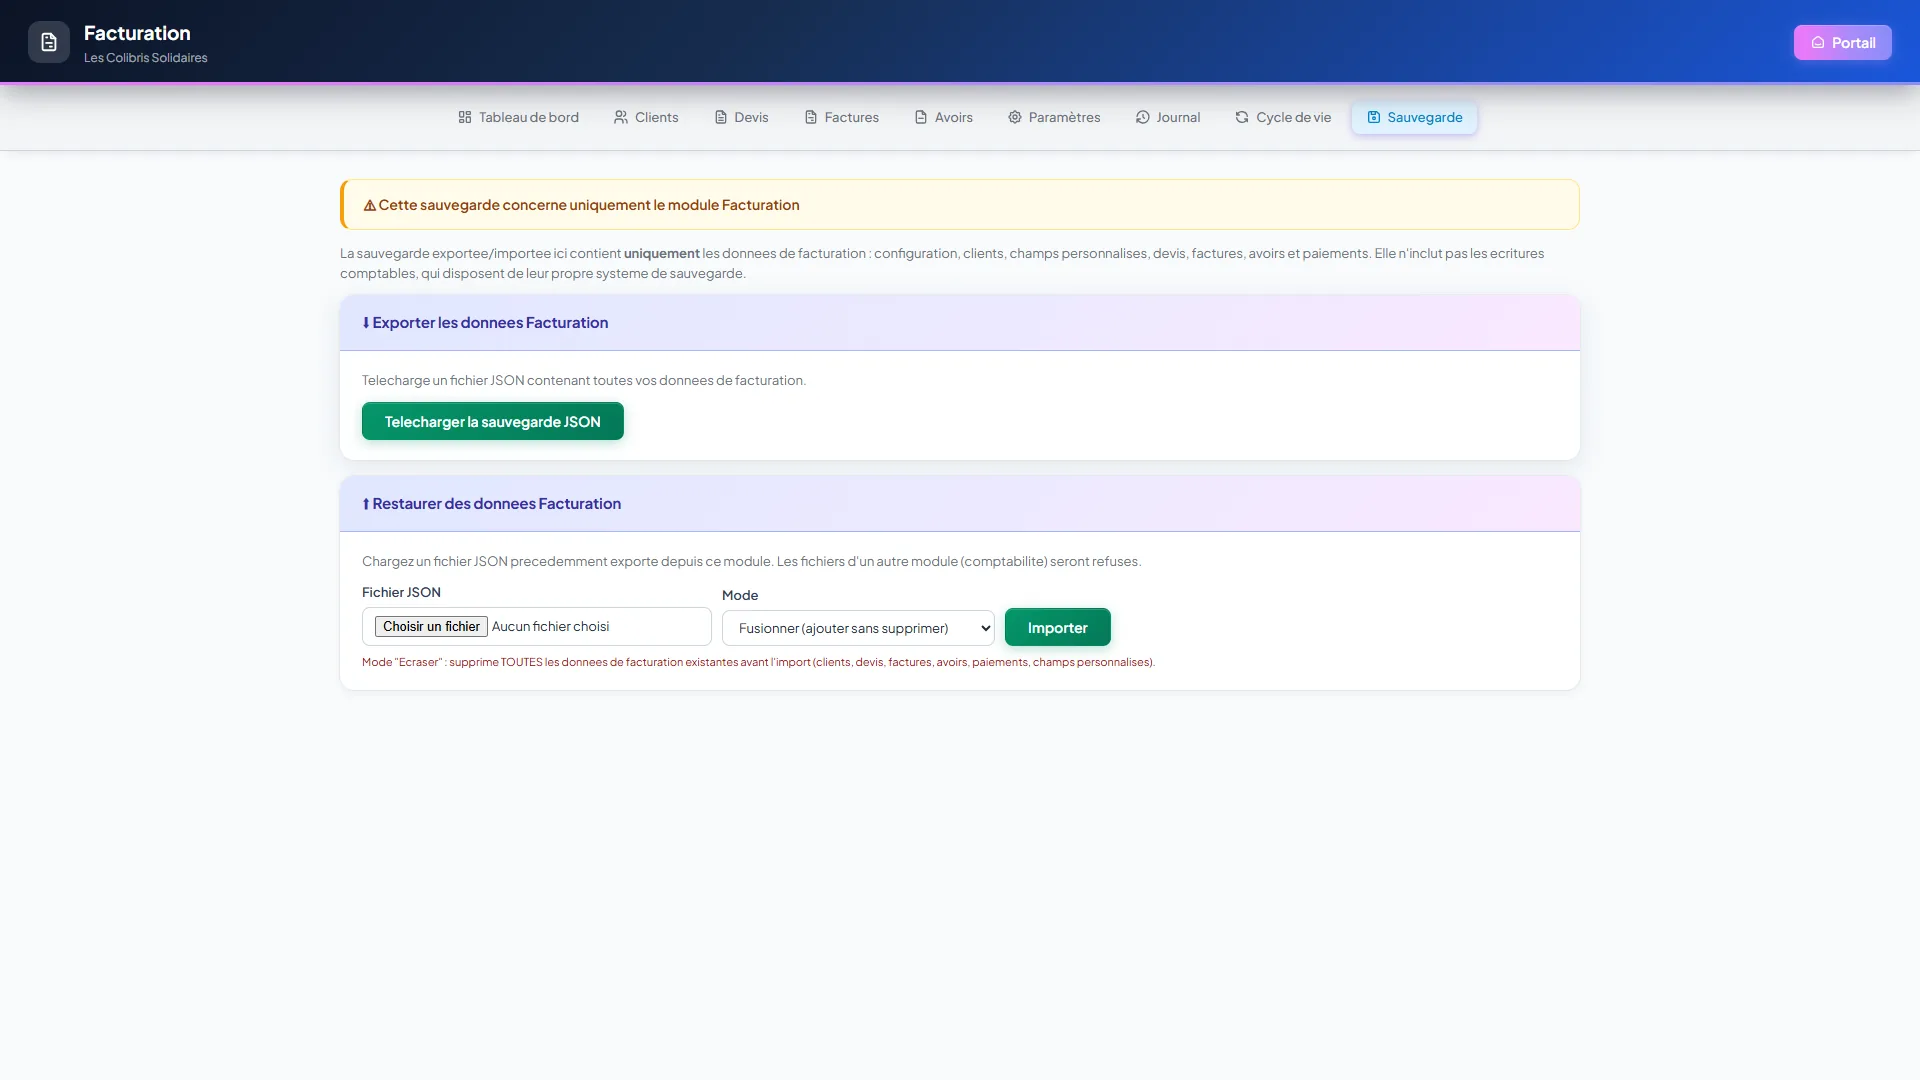
Task: Click the Cycle de vie refresh icon
Action: [x=1242, y=117]
